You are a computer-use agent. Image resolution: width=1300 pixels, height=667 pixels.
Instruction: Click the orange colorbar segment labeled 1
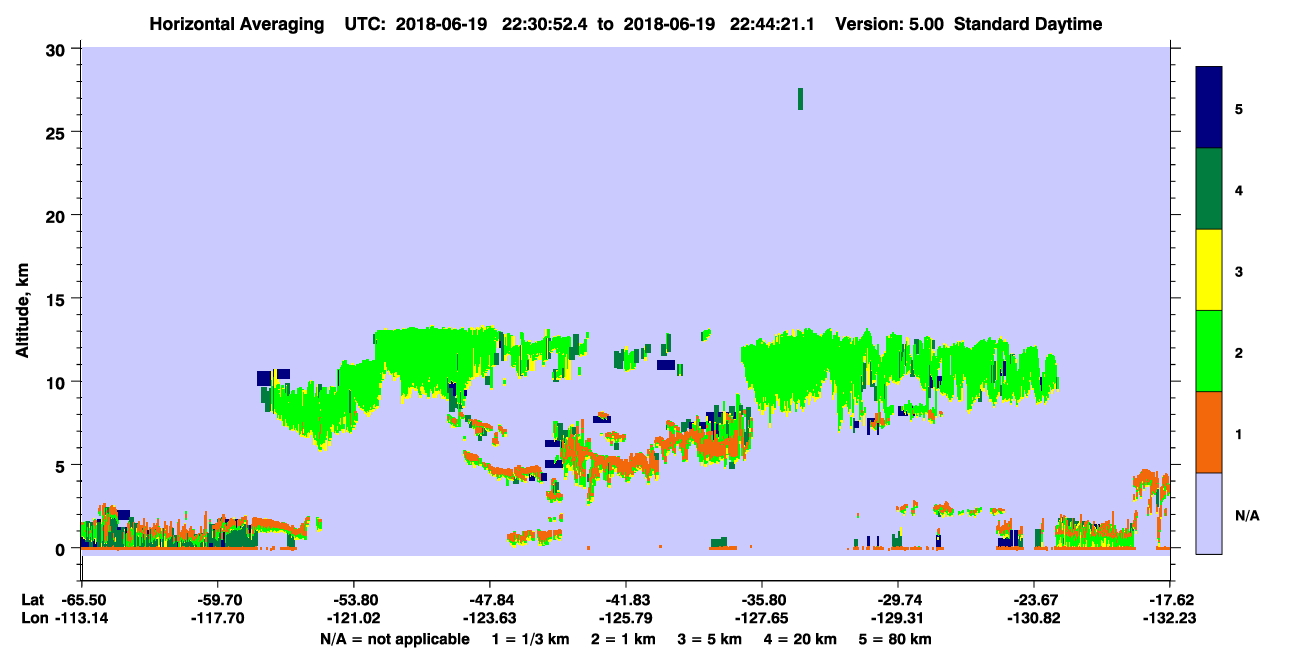[x=1209, y=432]
